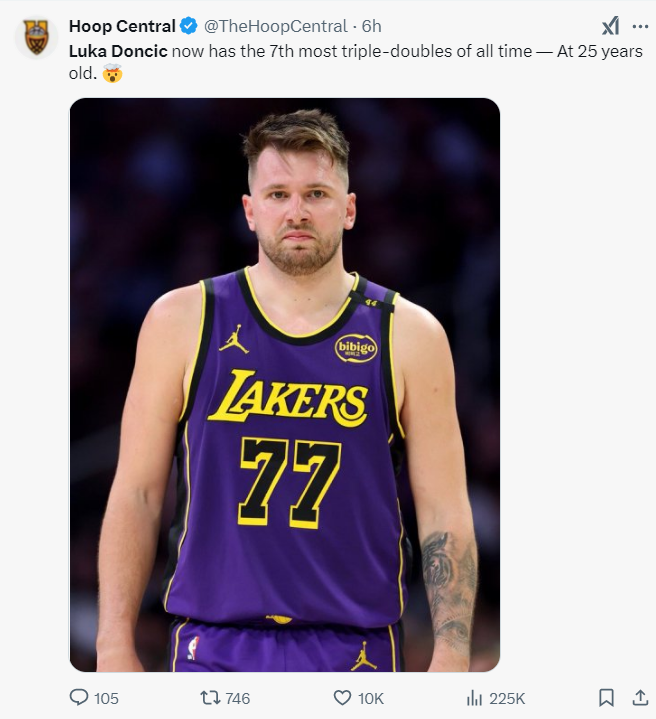This screenshot has height=719, width=656.
Task: Click the share post upload icon
Action: coord(640,697)
